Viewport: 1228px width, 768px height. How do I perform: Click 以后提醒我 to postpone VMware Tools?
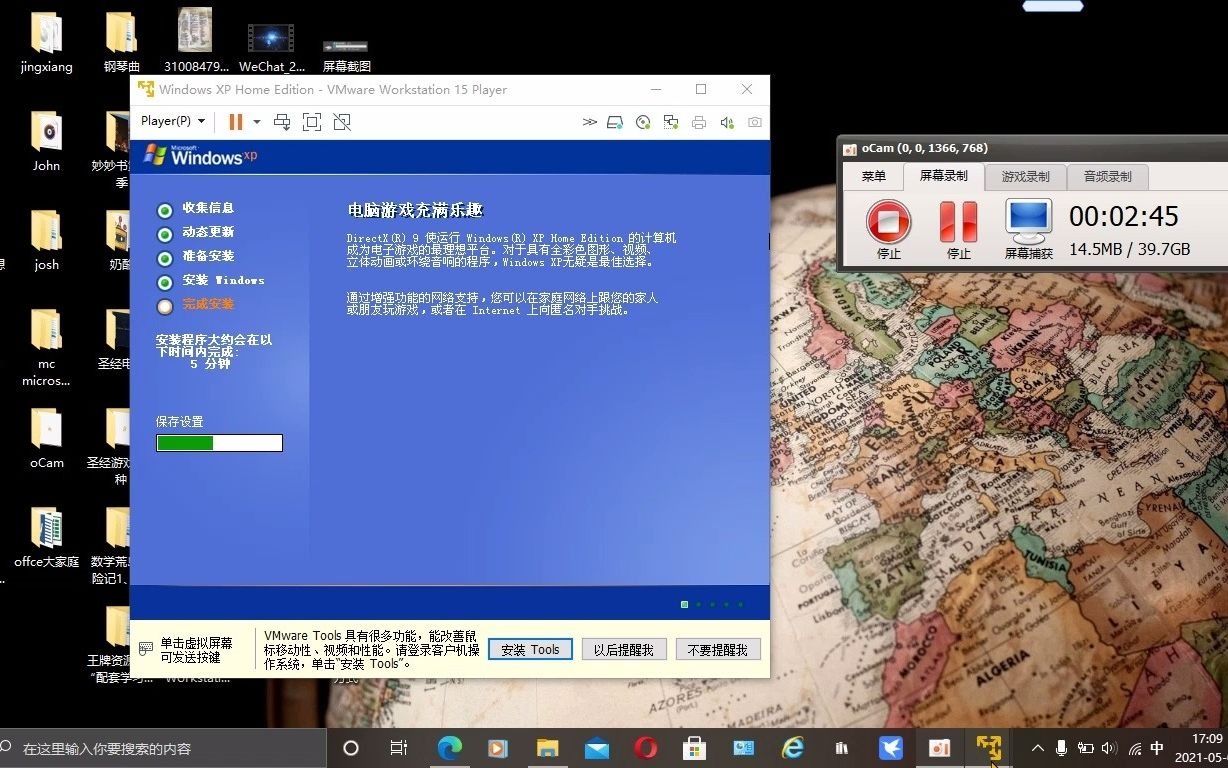tap(623, 649)
